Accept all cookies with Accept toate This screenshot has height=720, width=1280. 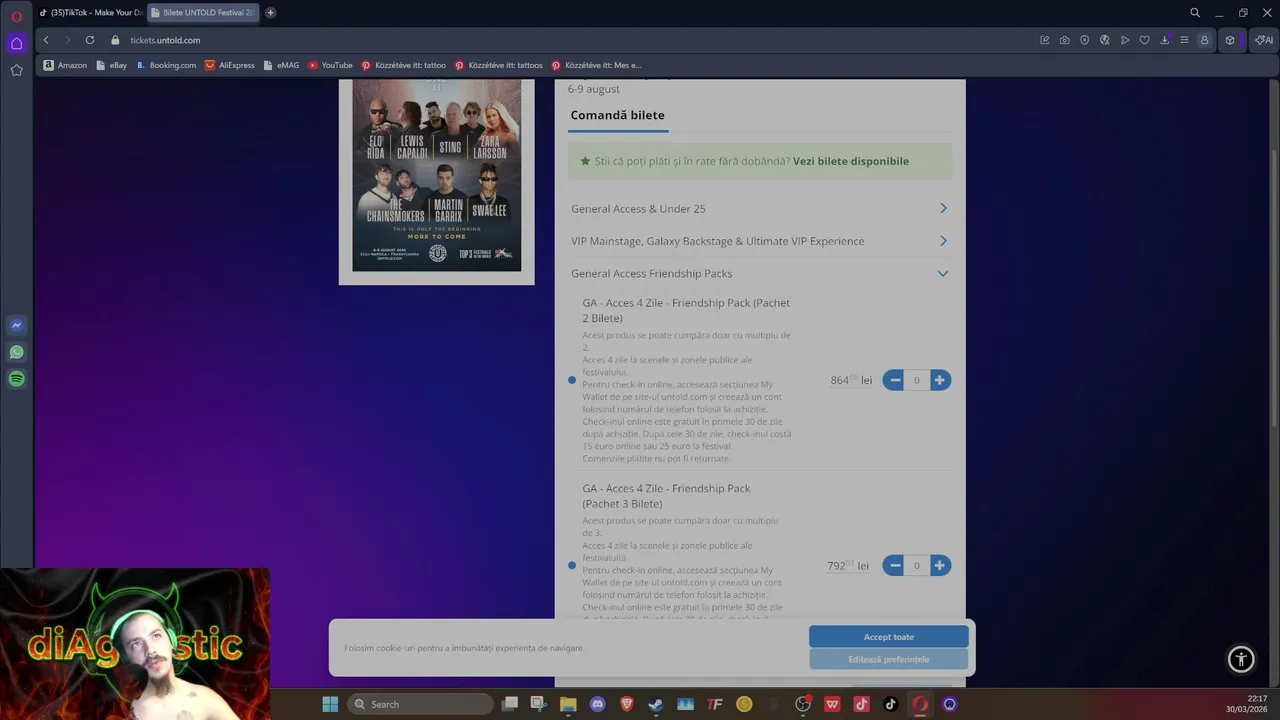889,637
